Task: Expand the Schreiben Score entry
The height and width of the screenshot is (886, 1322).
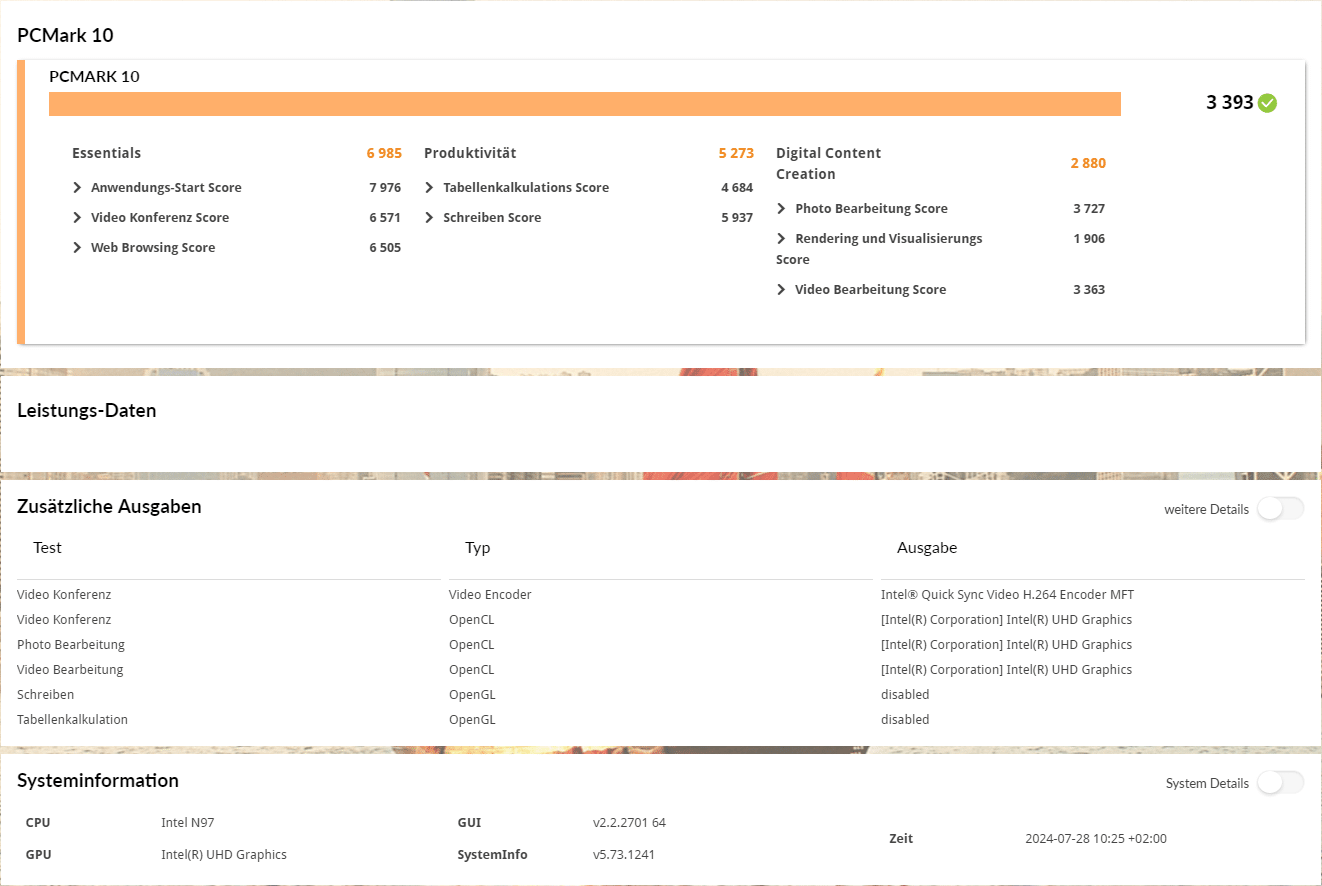Action: [430, 218]
